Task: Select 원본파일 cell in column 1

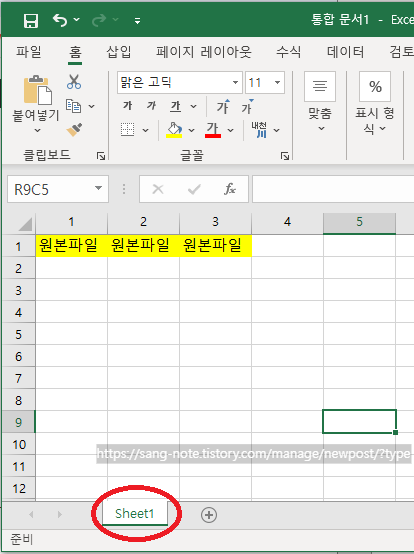Action: [71, 246]
